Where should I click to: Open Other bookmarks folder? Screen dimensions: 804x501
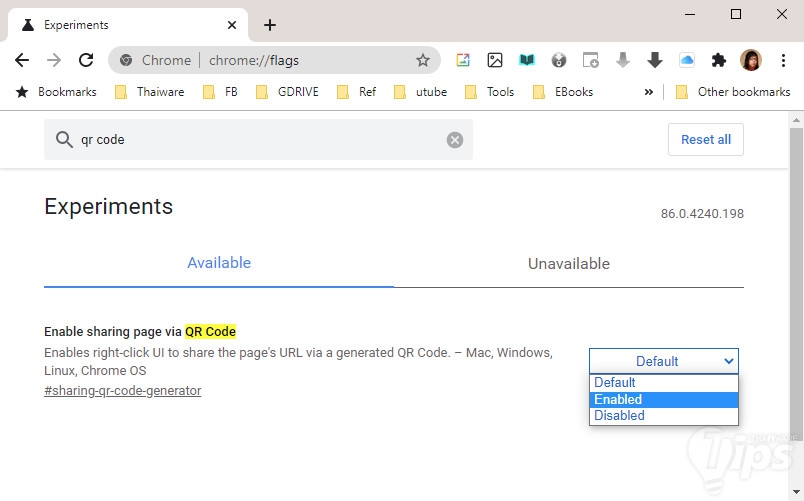click(733, 92)
